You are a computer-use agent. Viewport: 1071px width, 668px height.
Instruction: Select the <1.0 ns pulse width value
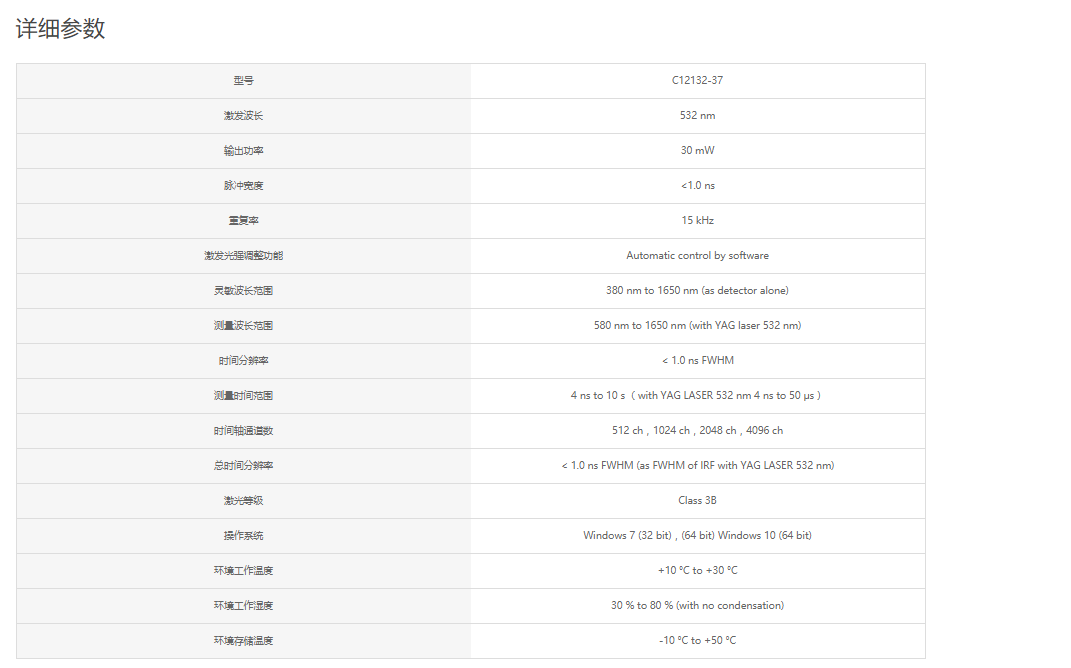point(697,186)
